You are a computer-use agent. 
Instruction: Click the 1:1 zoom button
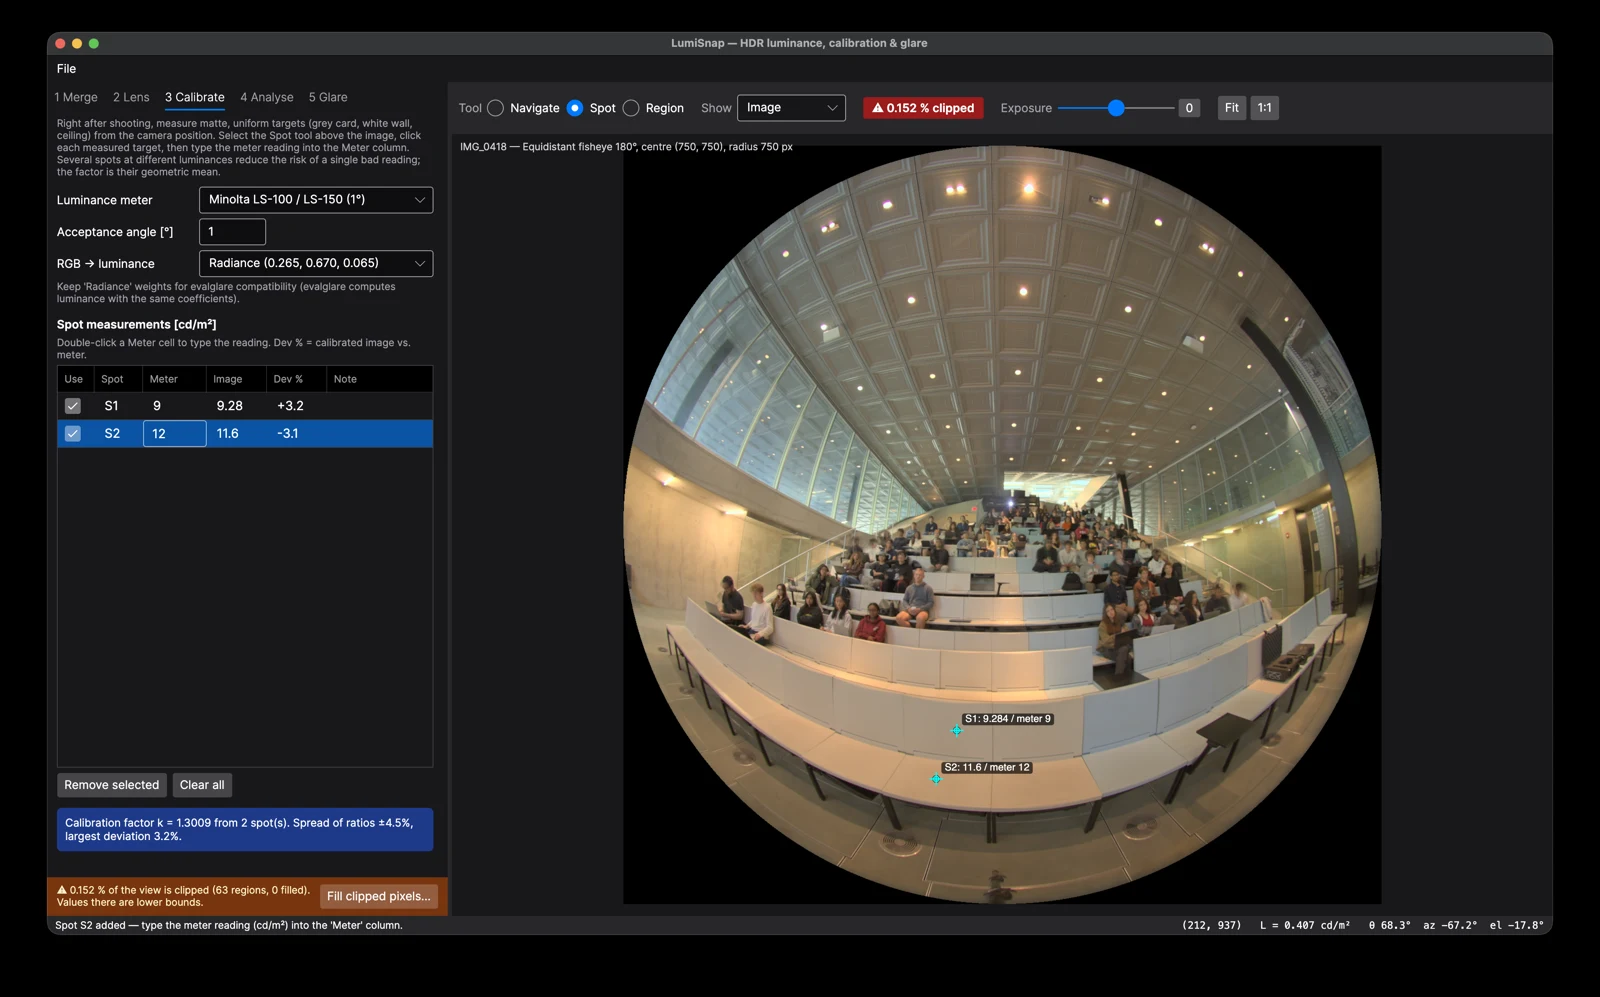click(x=1265, y=108)
